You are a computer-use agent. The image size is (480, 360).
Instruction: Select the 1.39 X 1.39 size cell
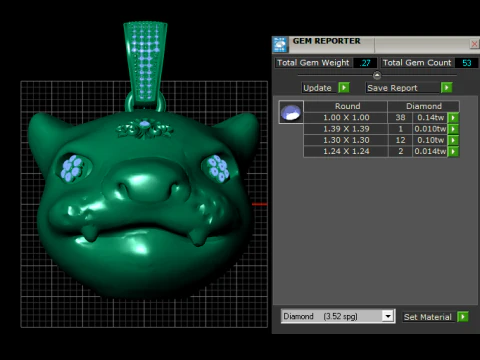[x=346, y=129]
